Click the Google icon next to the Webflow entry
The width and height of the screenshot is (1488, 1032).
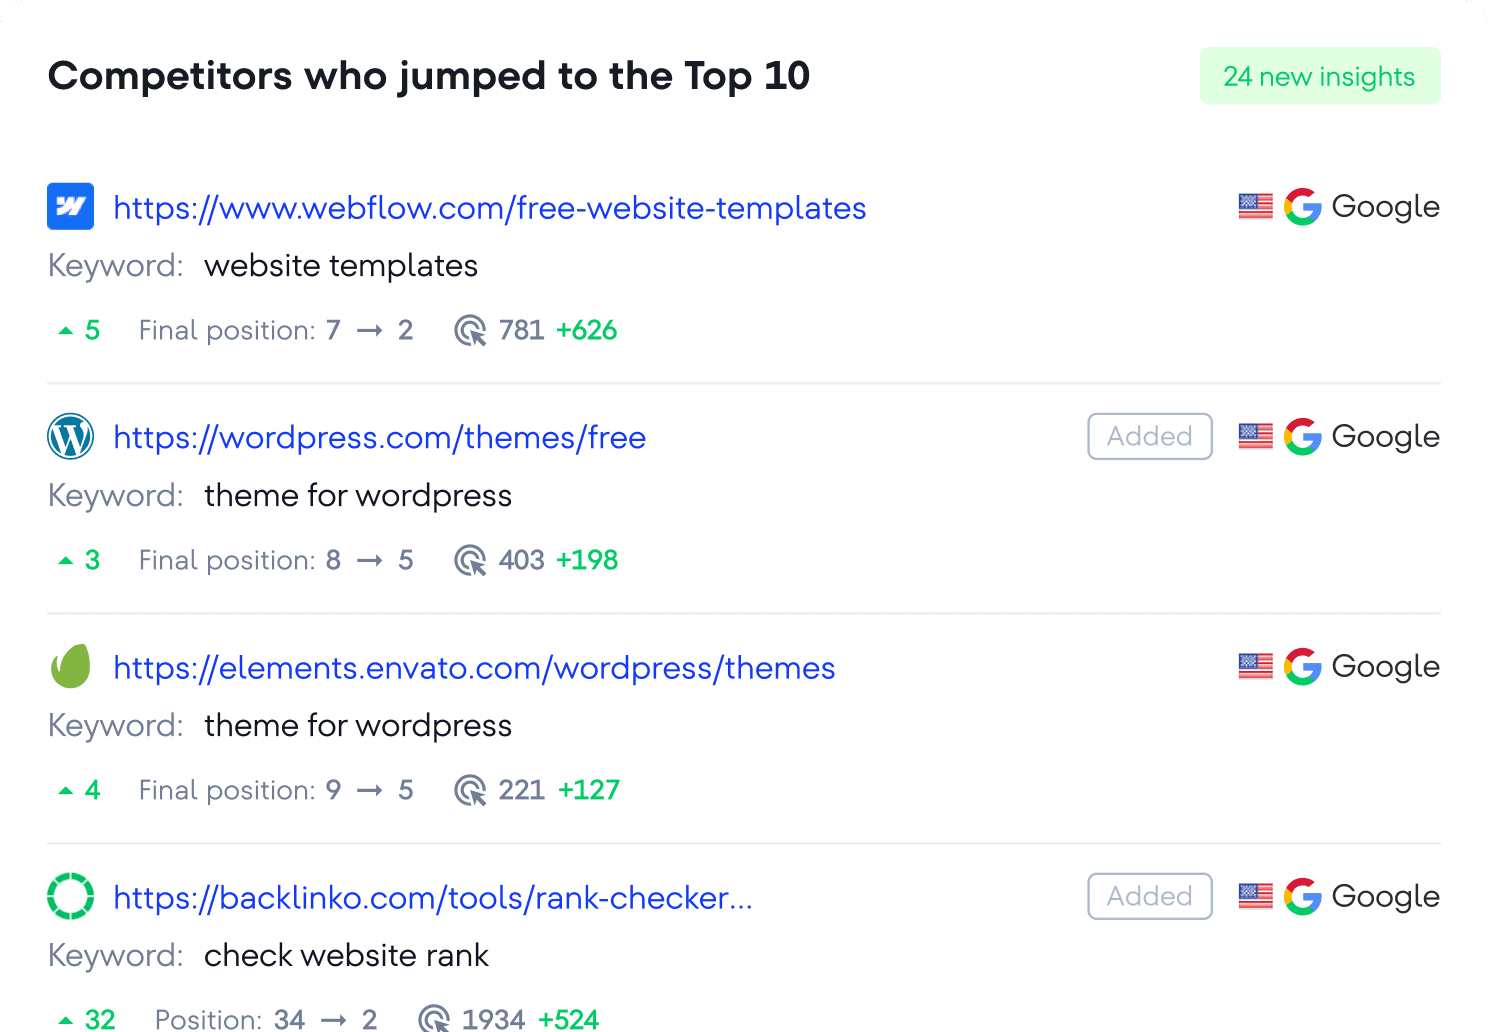click(x=1303, y=207)
